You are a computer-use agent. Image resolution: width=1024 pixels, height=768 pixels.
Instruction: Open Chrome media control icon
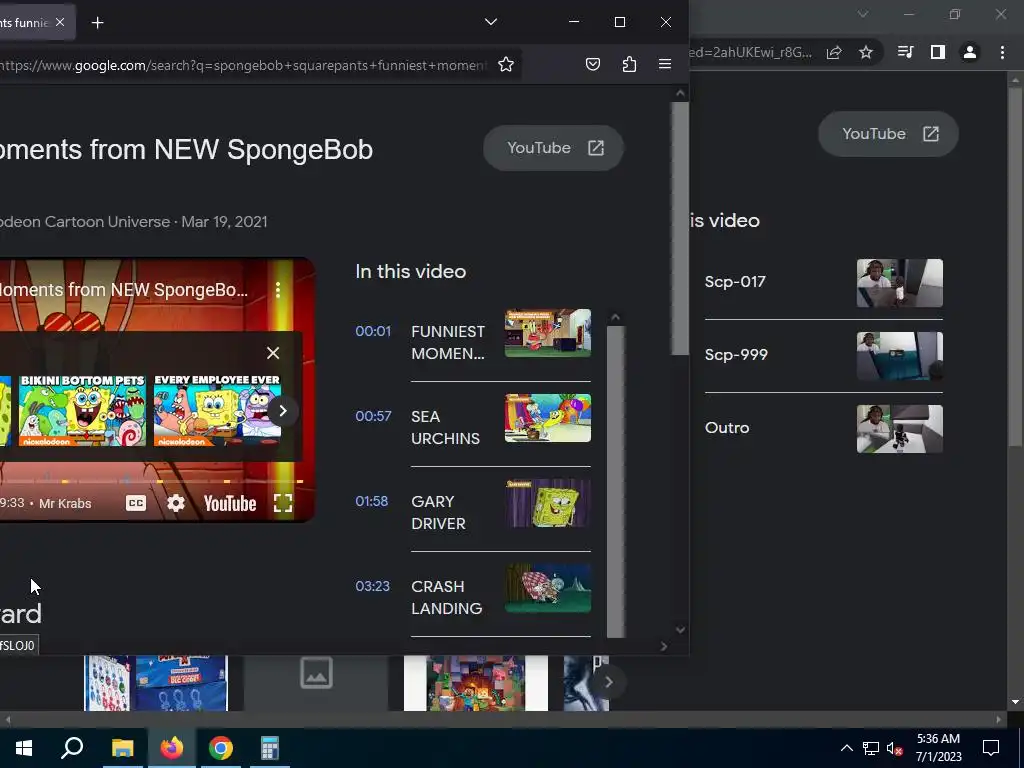pyautogui.click(x=905, y=52)
